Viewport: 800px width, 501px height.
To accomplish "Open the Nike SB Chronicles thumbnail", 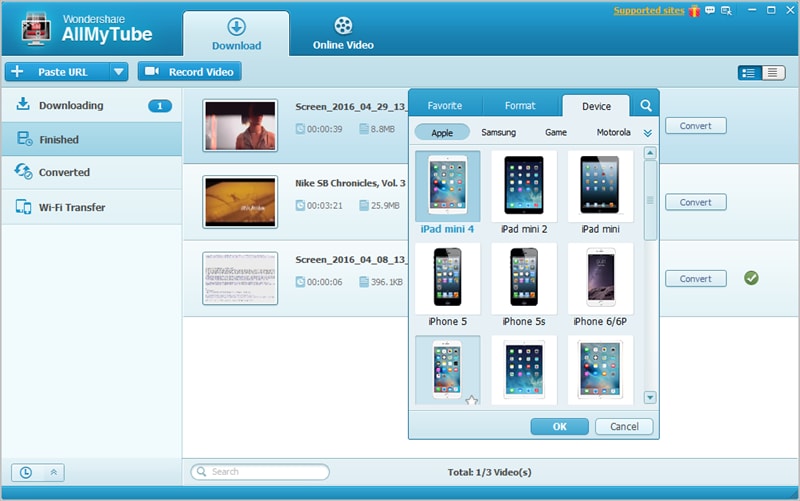I will [x=240, y=202].
